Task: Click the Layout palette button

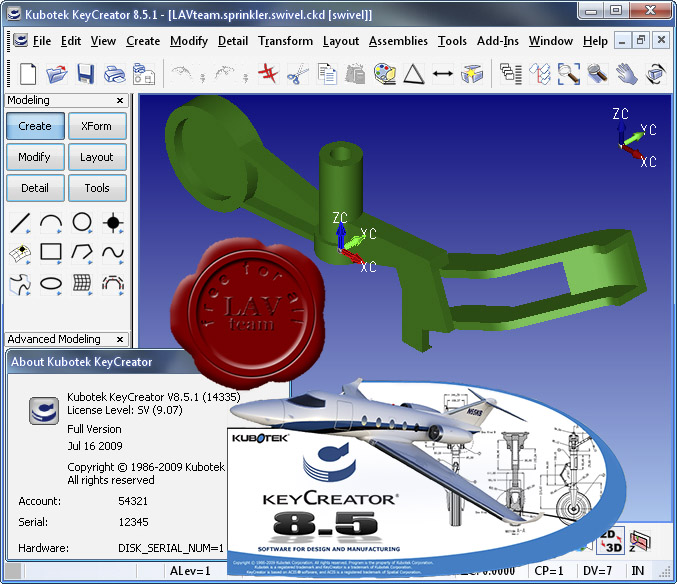Action: tap(97, 157)
